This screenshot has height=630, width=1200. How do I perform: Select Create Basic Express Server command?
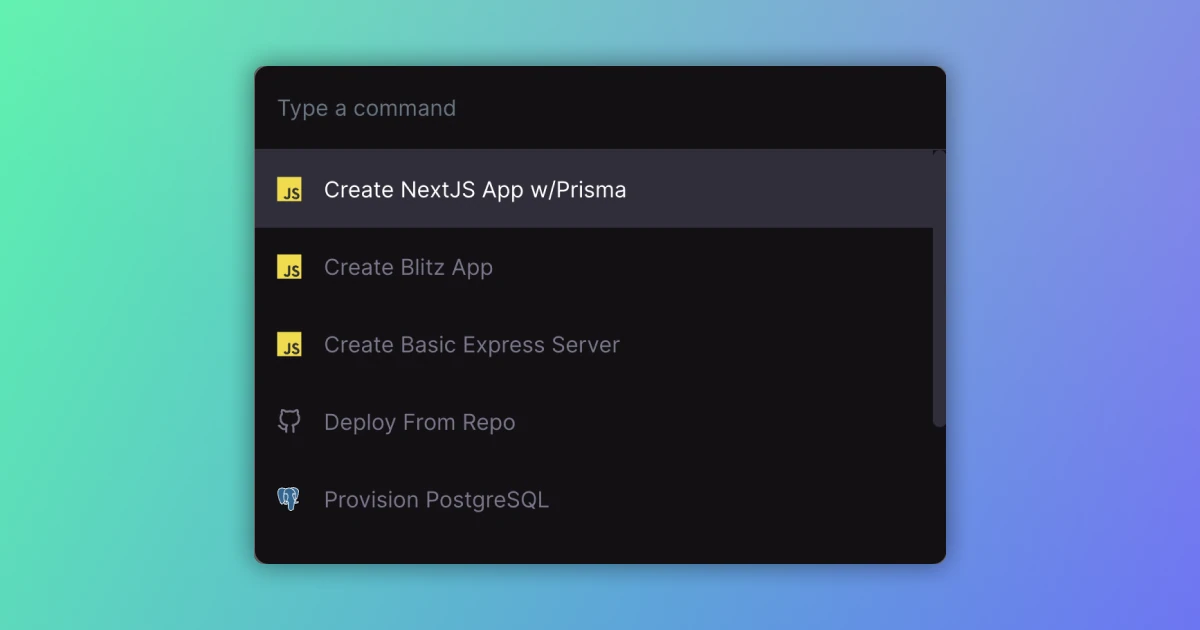coord(594,344)
